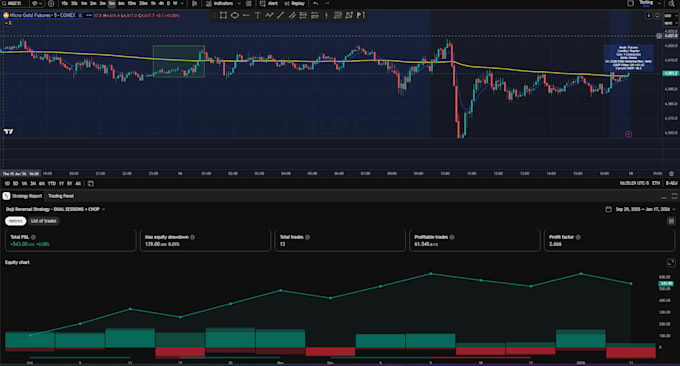Select the Rectangle drawing tool
680x366 pixels.
(223, 15)
